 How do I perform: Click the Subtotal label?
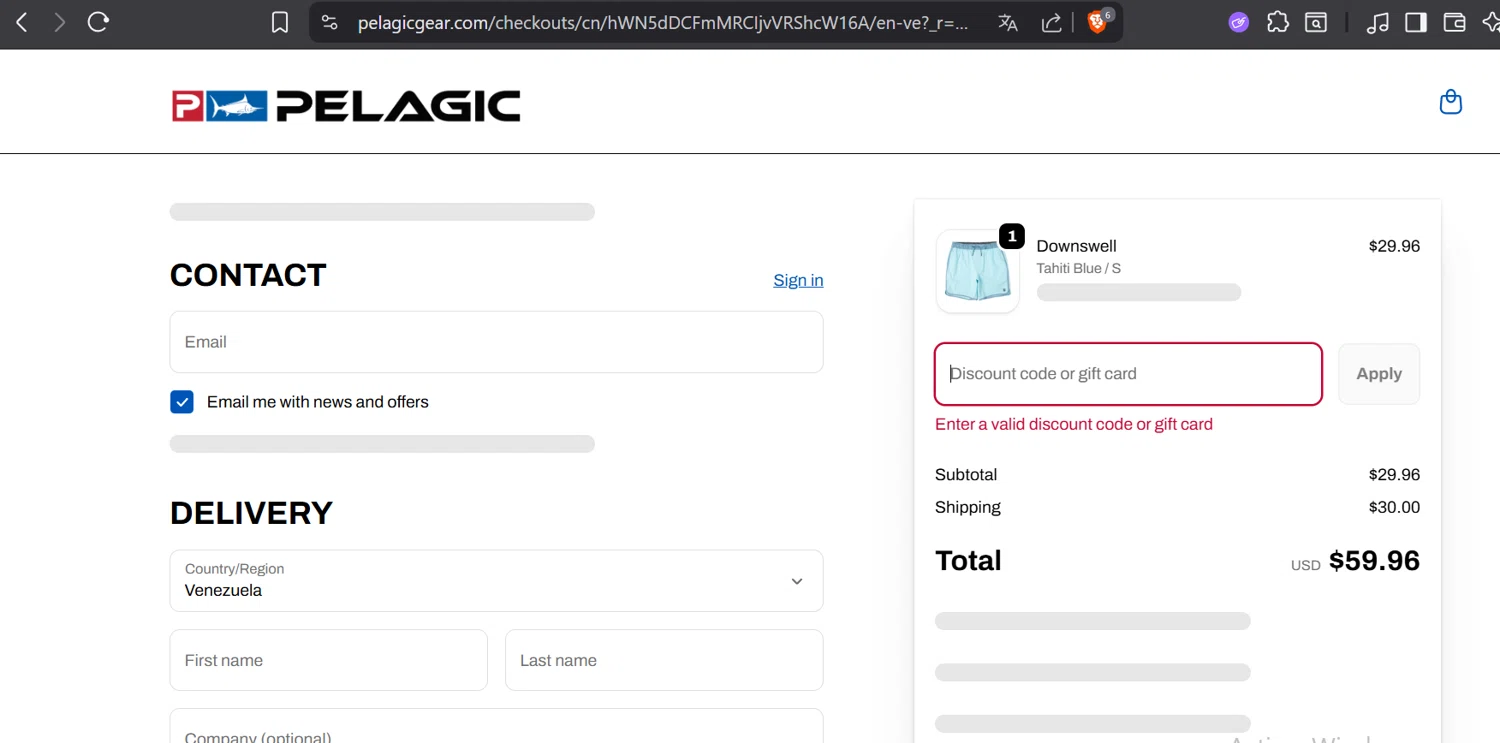point(966,475)
